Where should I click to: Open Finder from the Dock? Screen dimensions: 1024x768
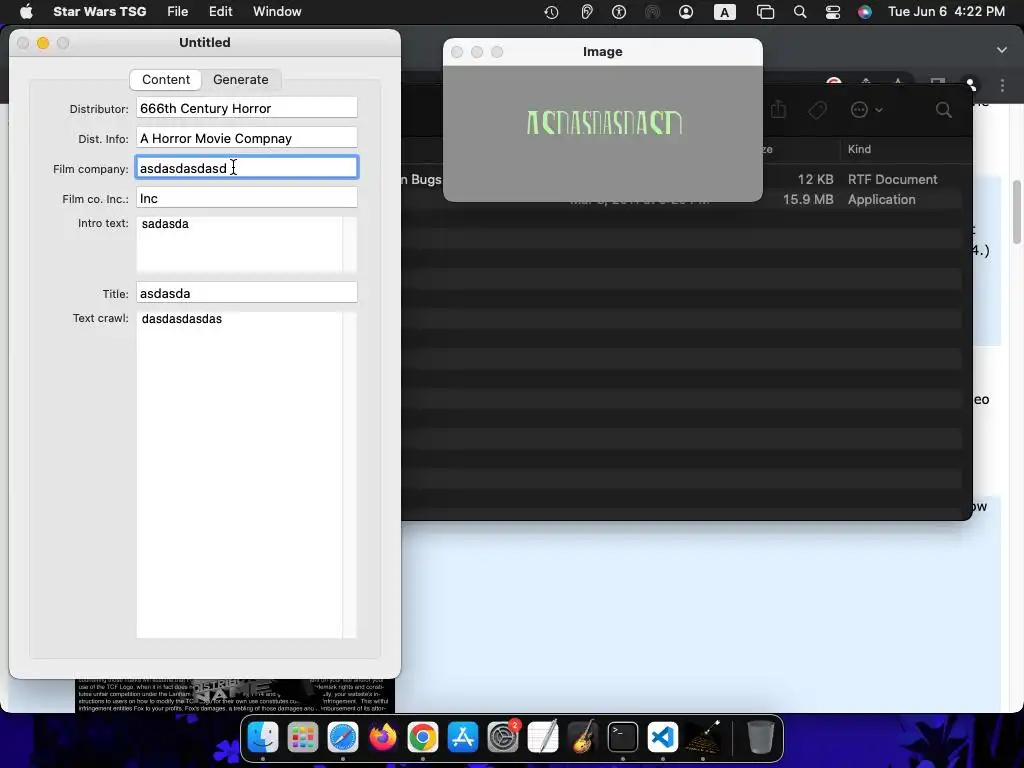(263, 737)
